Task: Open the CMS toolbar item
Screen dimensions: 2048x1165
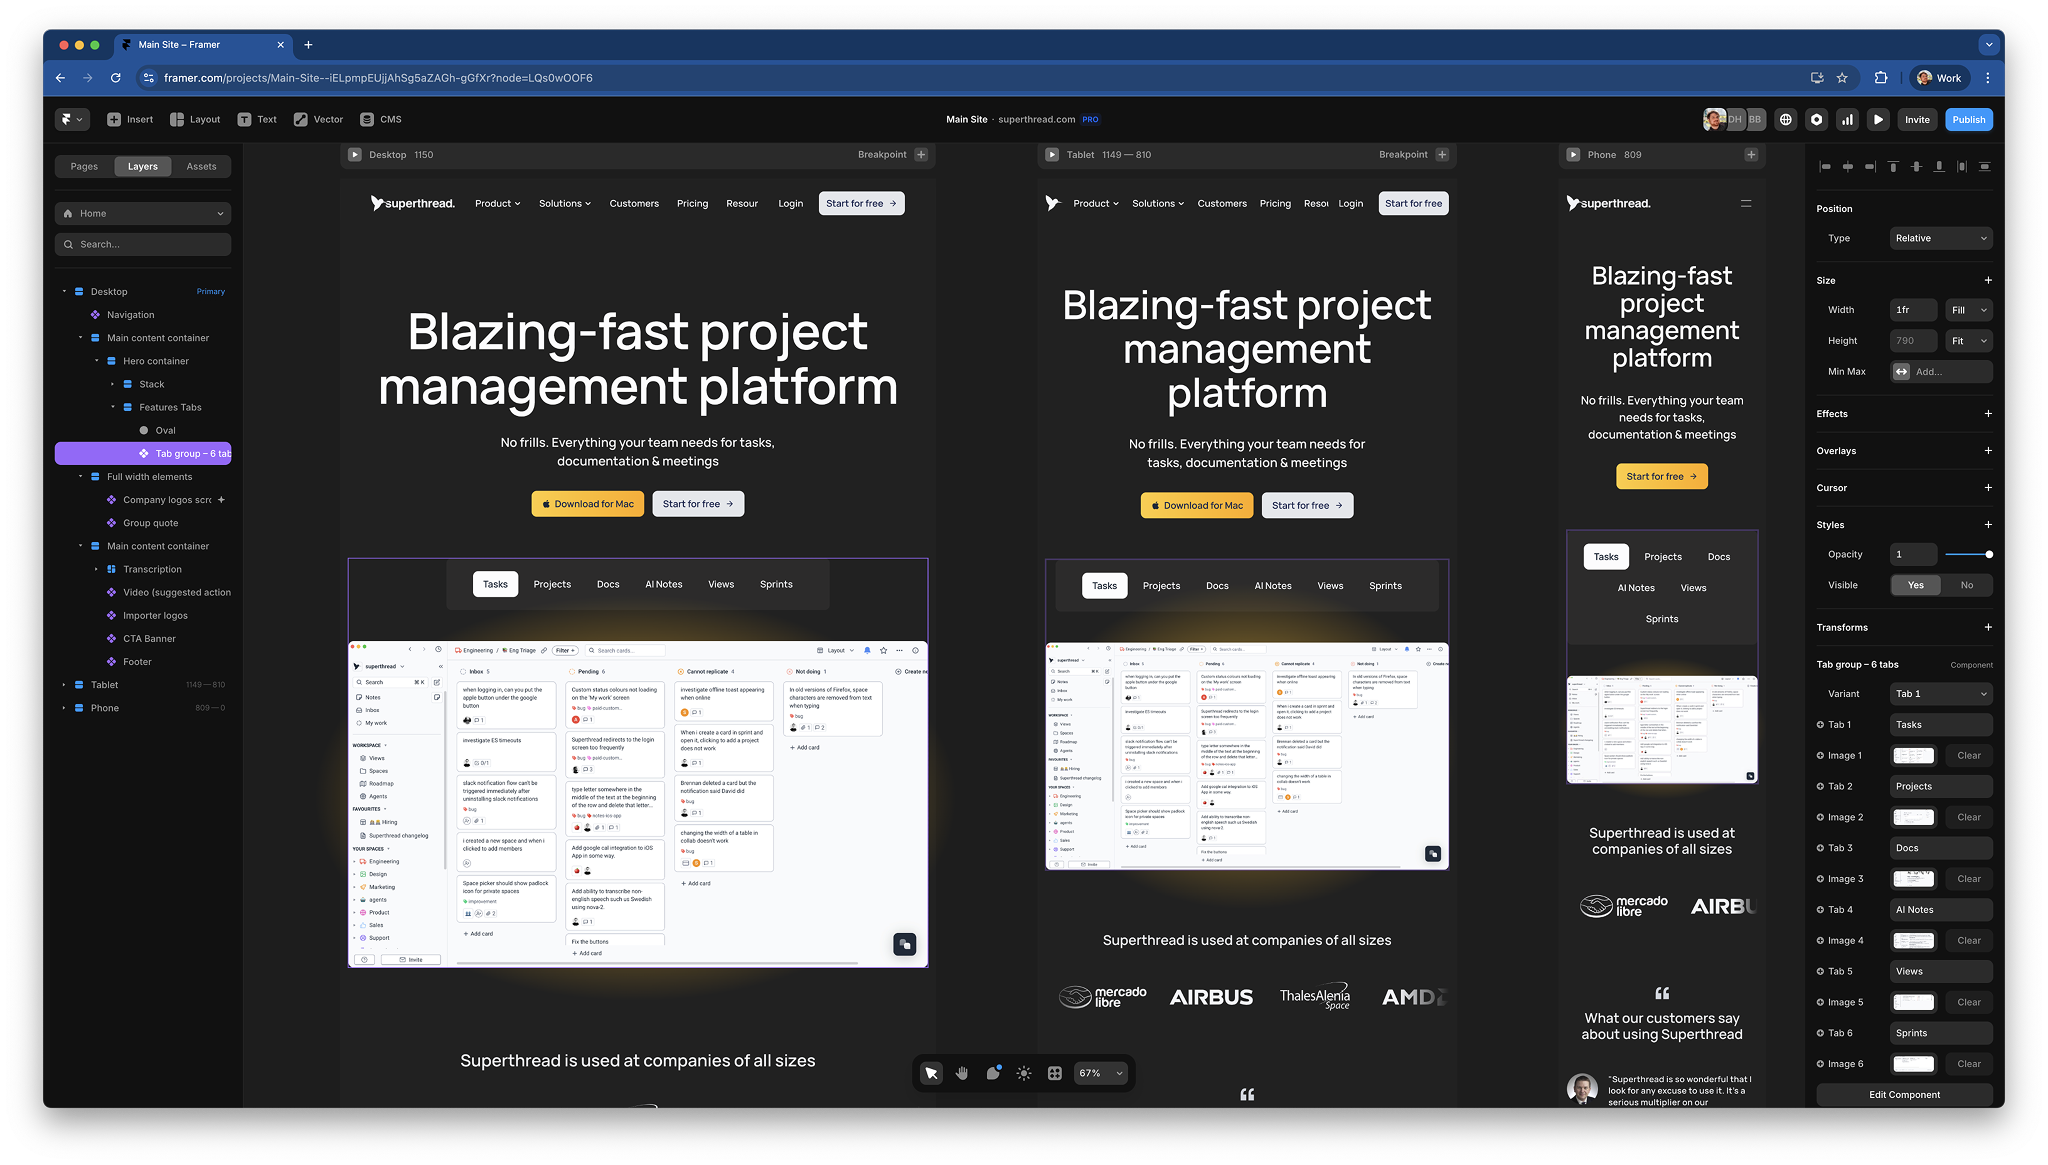Action: coord(380,119)
